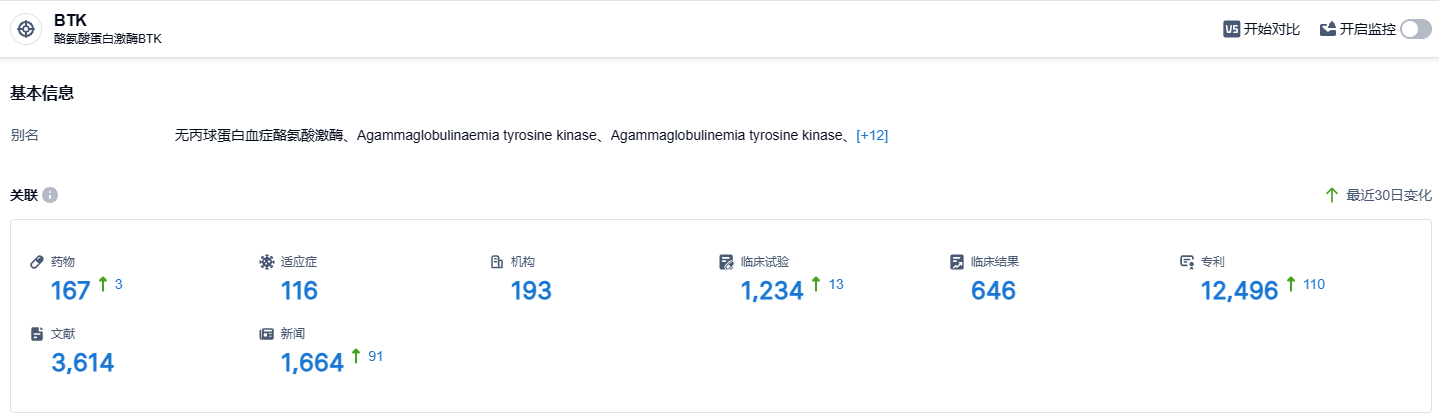Open the 116 indications count
Screen dimensions: 1439x415
[299, 291]
